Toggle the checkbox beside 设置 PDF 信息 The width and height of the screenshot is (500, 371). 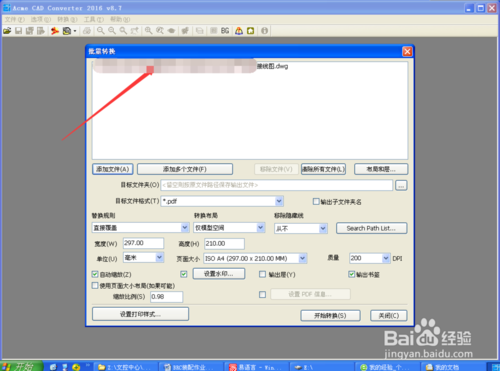(262, 295)
